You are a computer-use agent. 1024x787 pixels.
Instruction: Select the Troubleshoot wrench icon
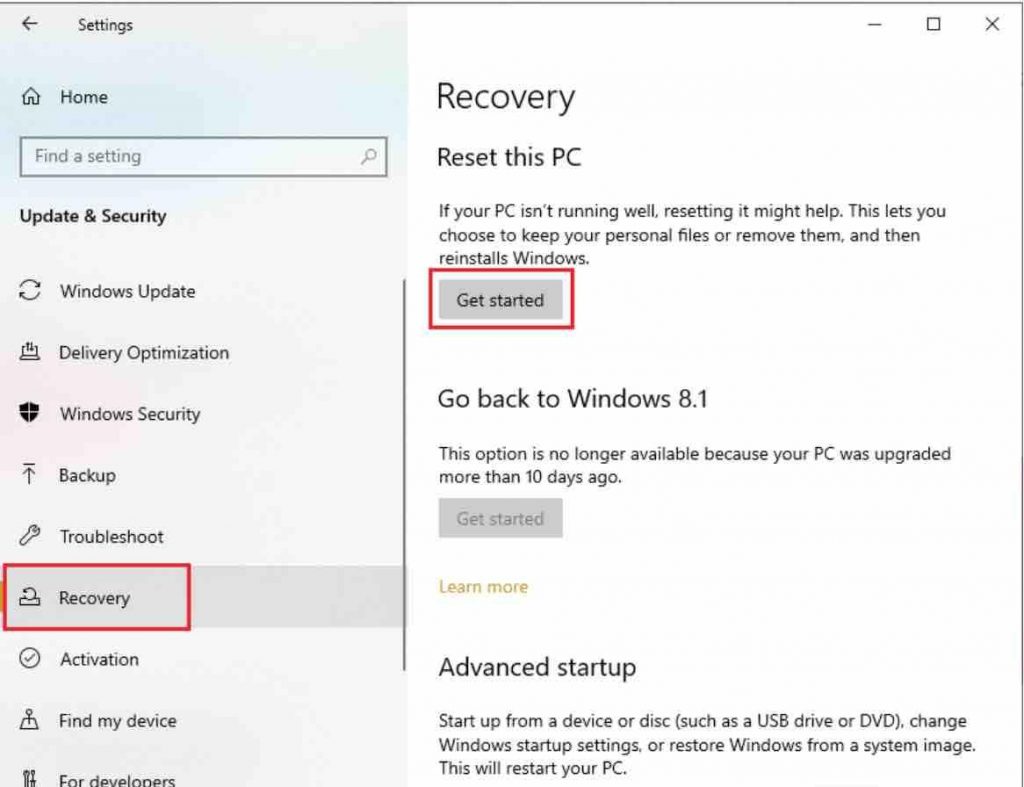pyautogui.click(x=31, y=536)
